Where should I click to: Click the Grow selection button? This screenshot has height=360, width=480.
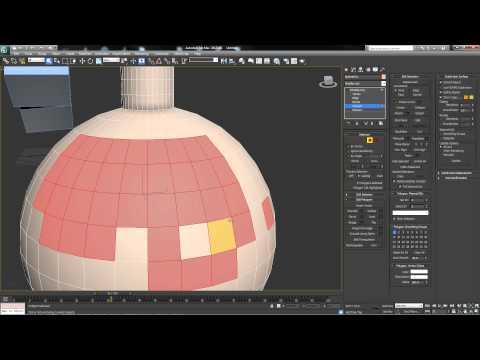374,161
